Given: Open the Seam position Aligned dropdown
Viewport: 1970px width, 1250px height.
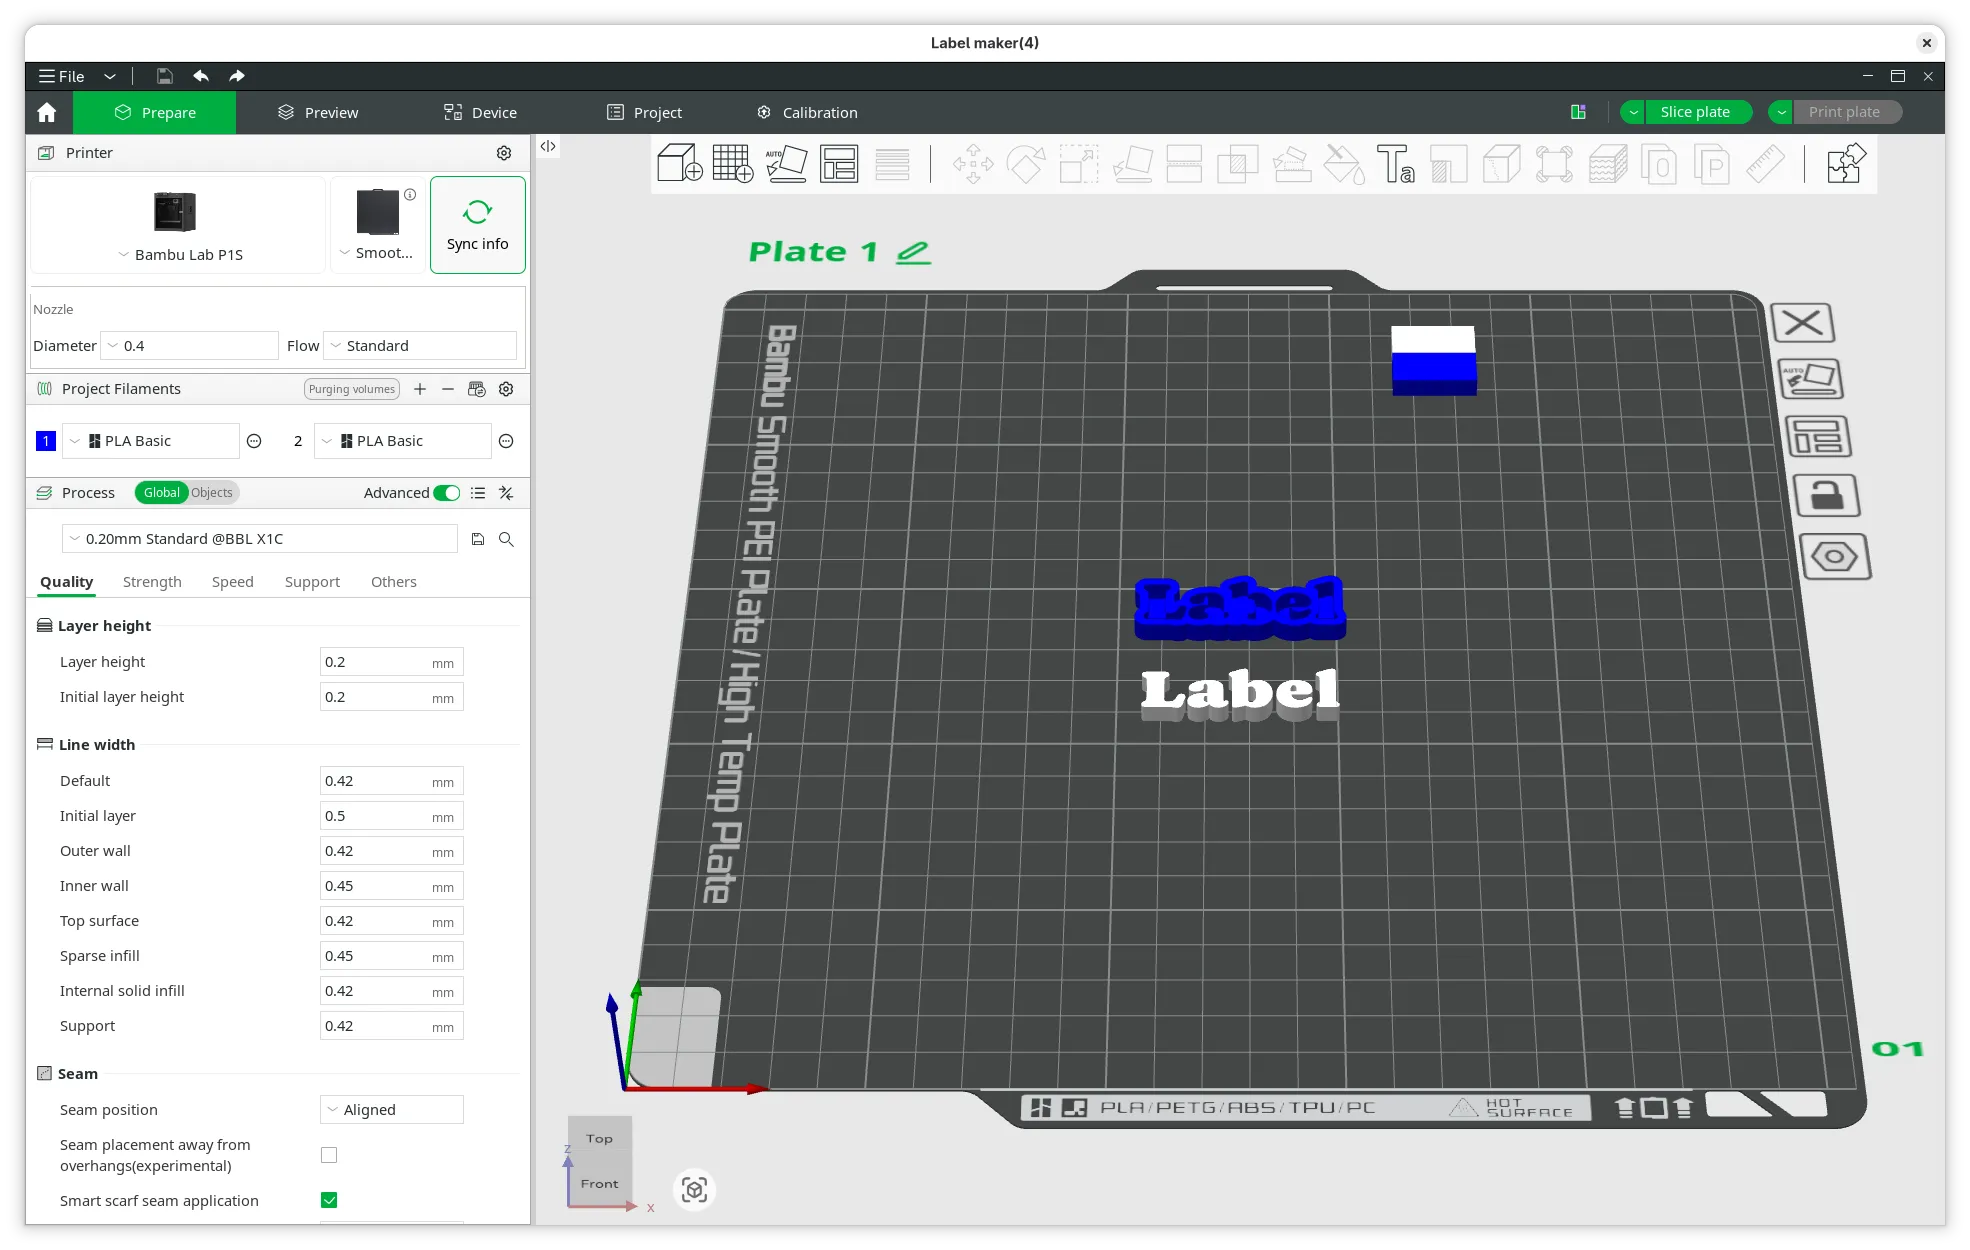Looking at the screenshot, I should 392,1110.
